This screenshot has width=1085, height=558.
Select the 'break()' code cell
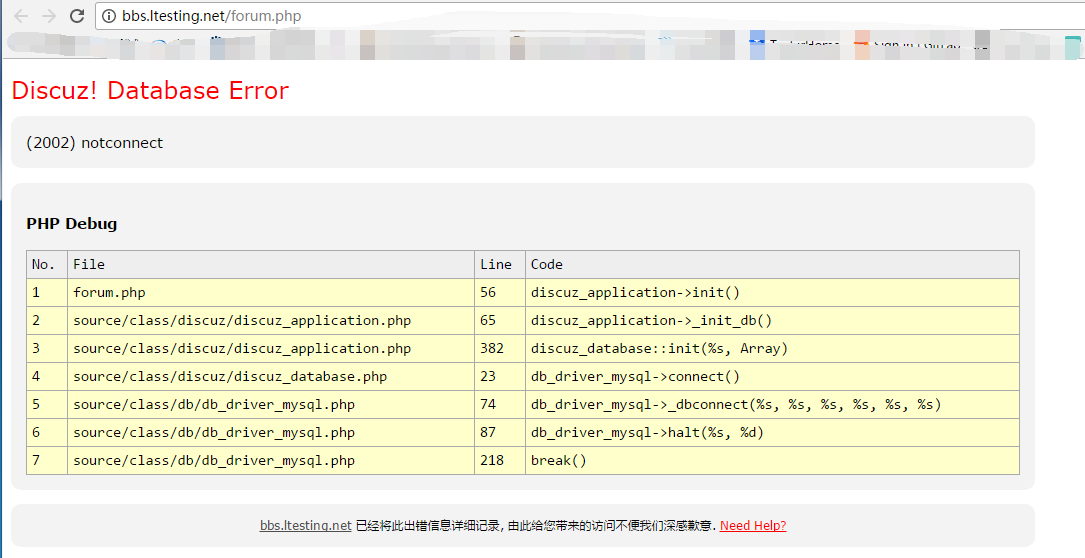(772, 460)
